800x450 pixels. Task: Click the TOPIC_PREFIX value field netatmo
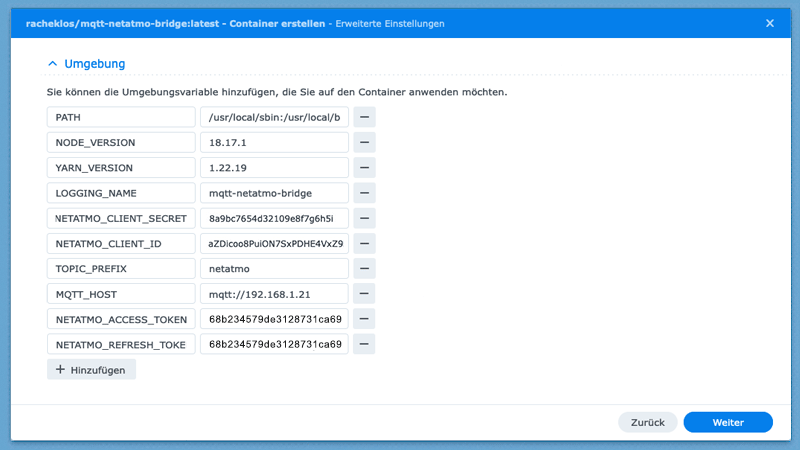tap(273, 269)
